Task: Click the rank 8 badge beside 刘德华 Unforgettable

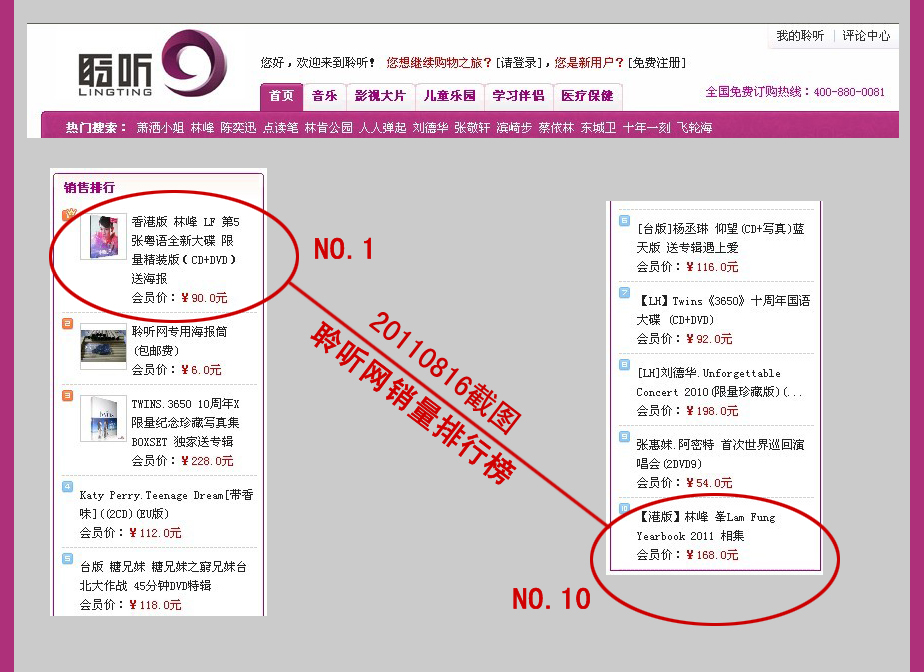Action: 625,364
